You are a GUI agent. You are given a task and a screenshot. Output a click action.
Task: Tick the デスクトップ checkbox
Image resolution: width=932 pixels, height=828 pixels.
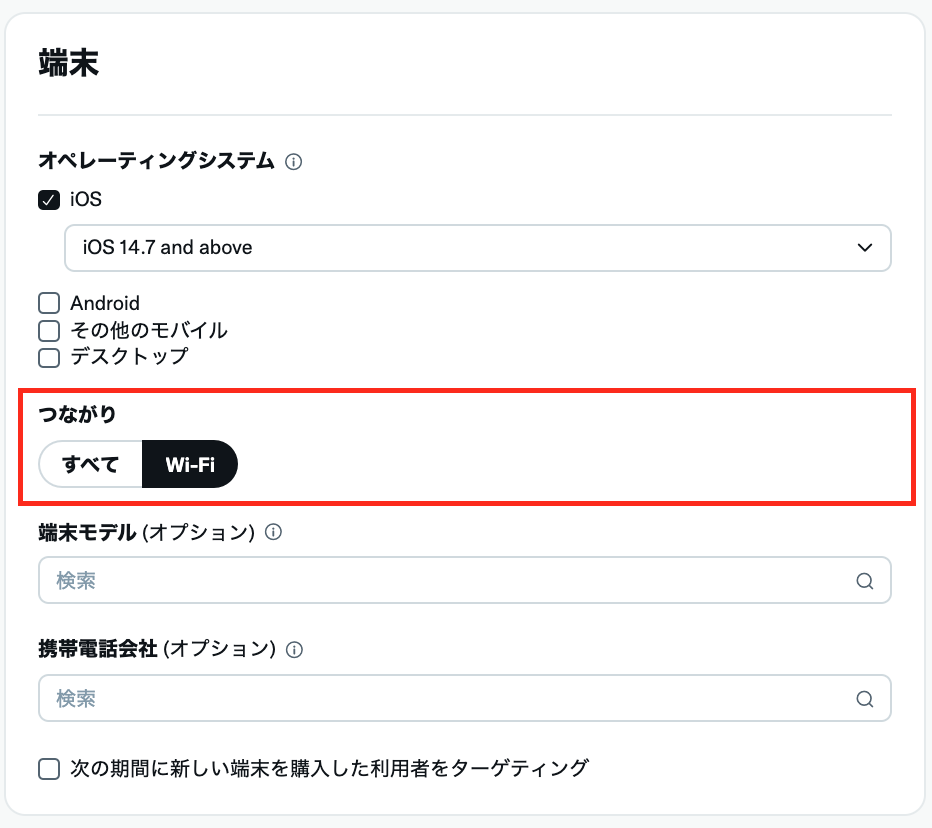(49, 357)
